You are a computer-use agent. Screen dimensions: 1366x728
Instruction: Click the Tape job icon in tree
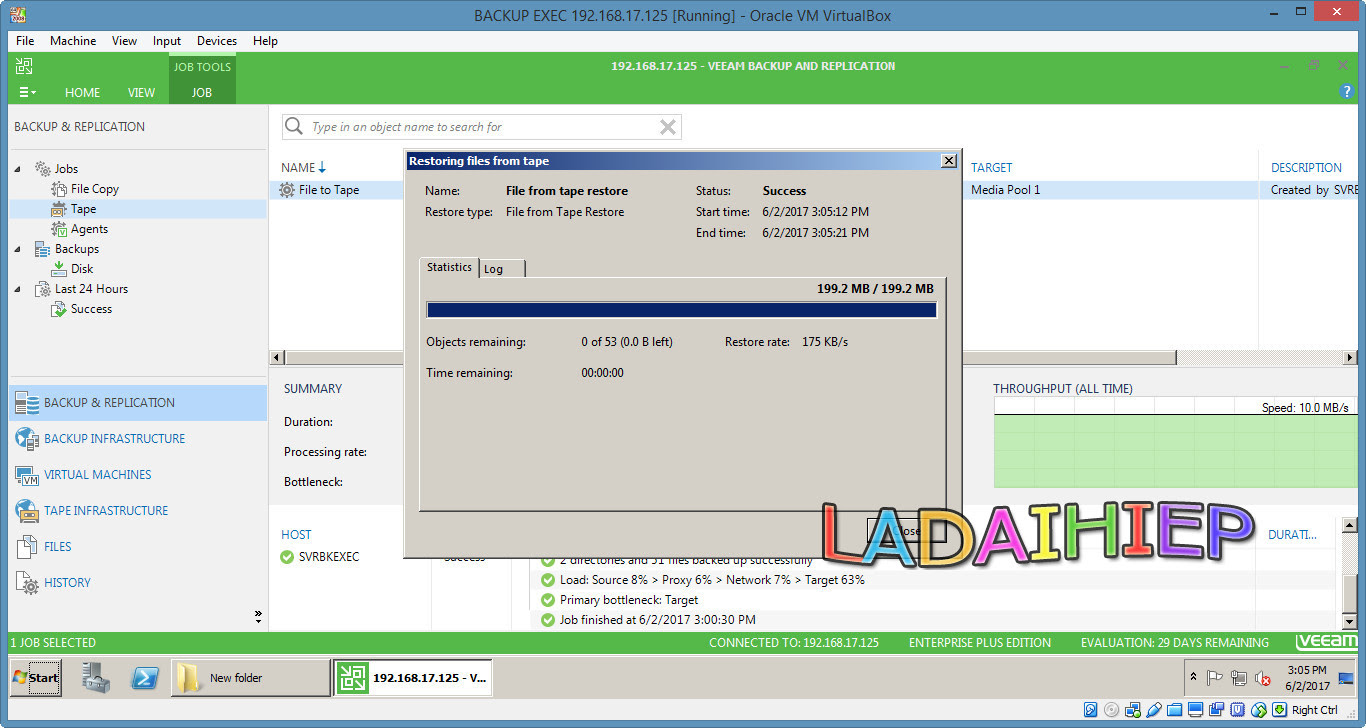pos(59,209)
